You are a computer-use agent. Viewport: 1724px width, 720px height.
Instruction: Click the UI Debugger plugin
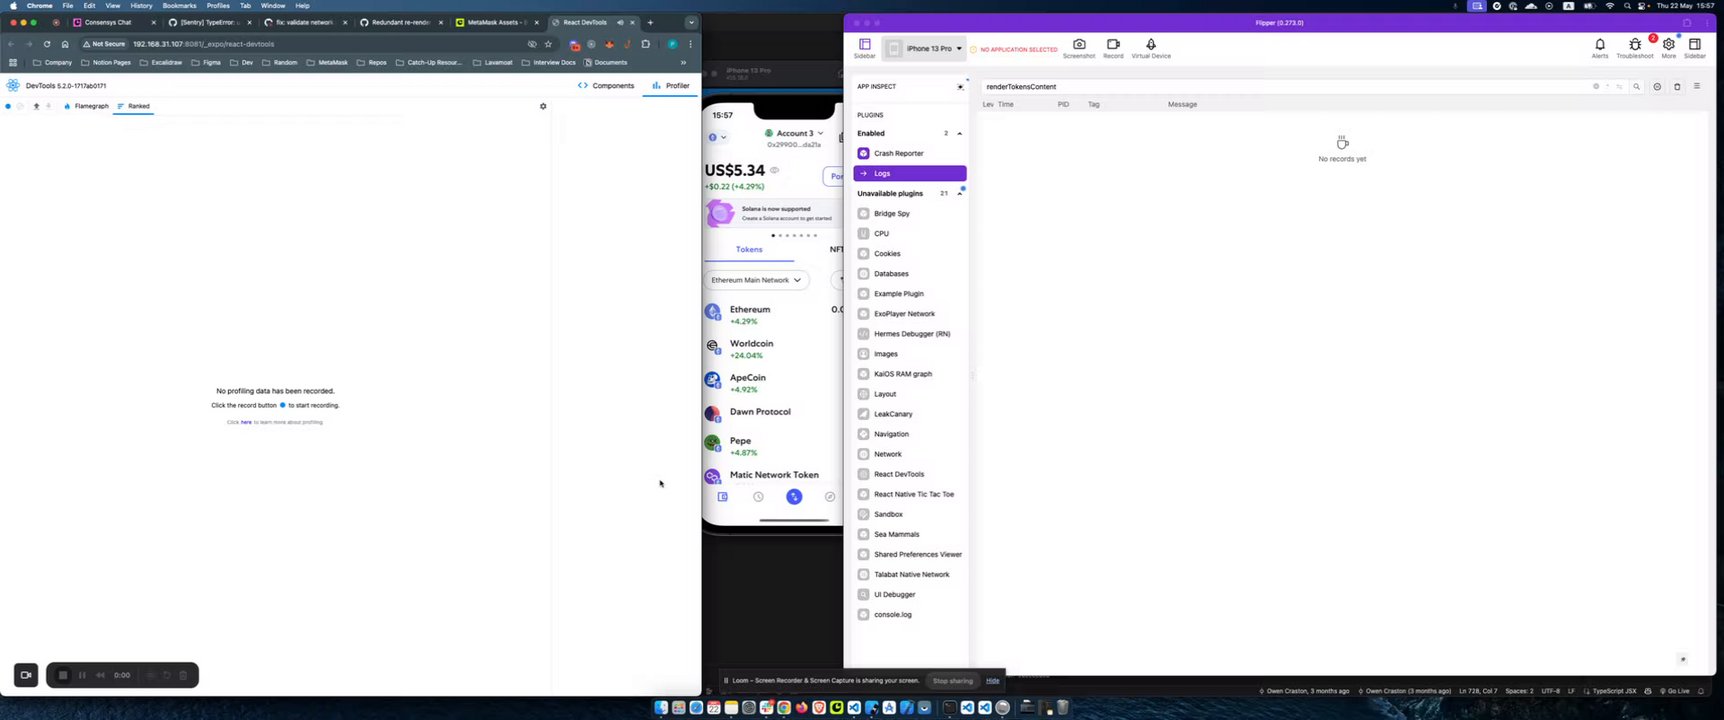(x=910, y=594)
